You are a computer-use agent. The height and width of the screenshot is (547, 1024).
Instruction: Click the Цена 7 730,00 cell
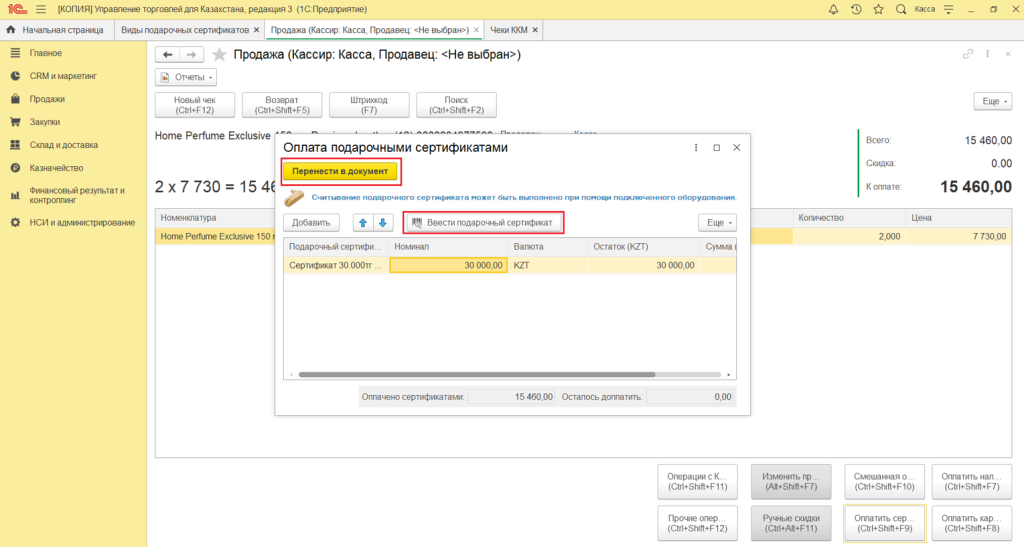point(959,236)
